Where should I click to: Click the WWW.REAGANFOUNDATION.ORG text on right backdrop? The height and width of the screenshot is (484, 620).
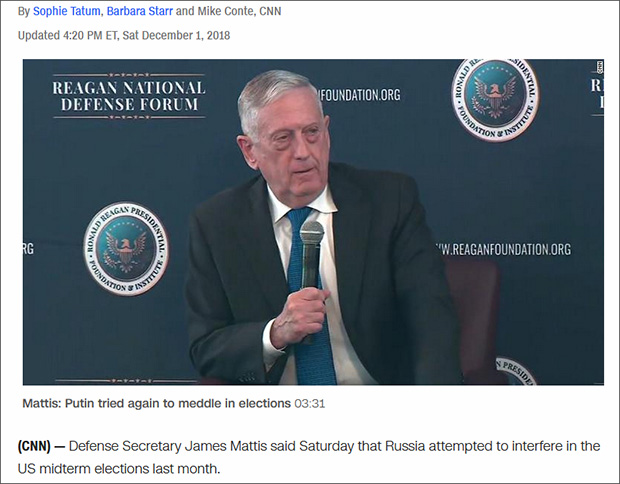coord(503,250)
